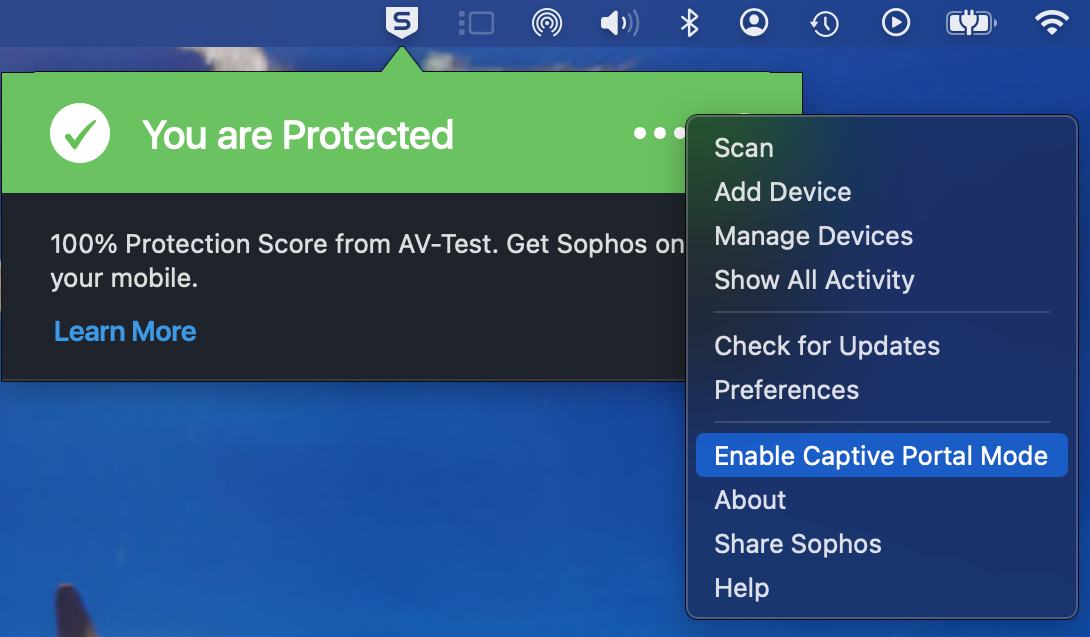
Task: Click the Sophos shield menu bar icon
Action: click(402, 22)
